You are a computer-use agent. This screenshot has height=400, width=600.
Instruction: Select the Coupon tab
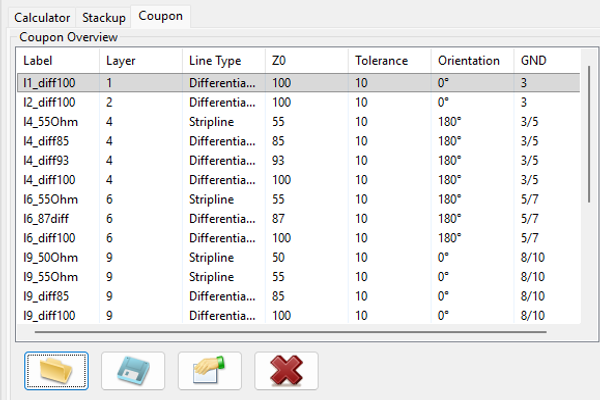160,16
